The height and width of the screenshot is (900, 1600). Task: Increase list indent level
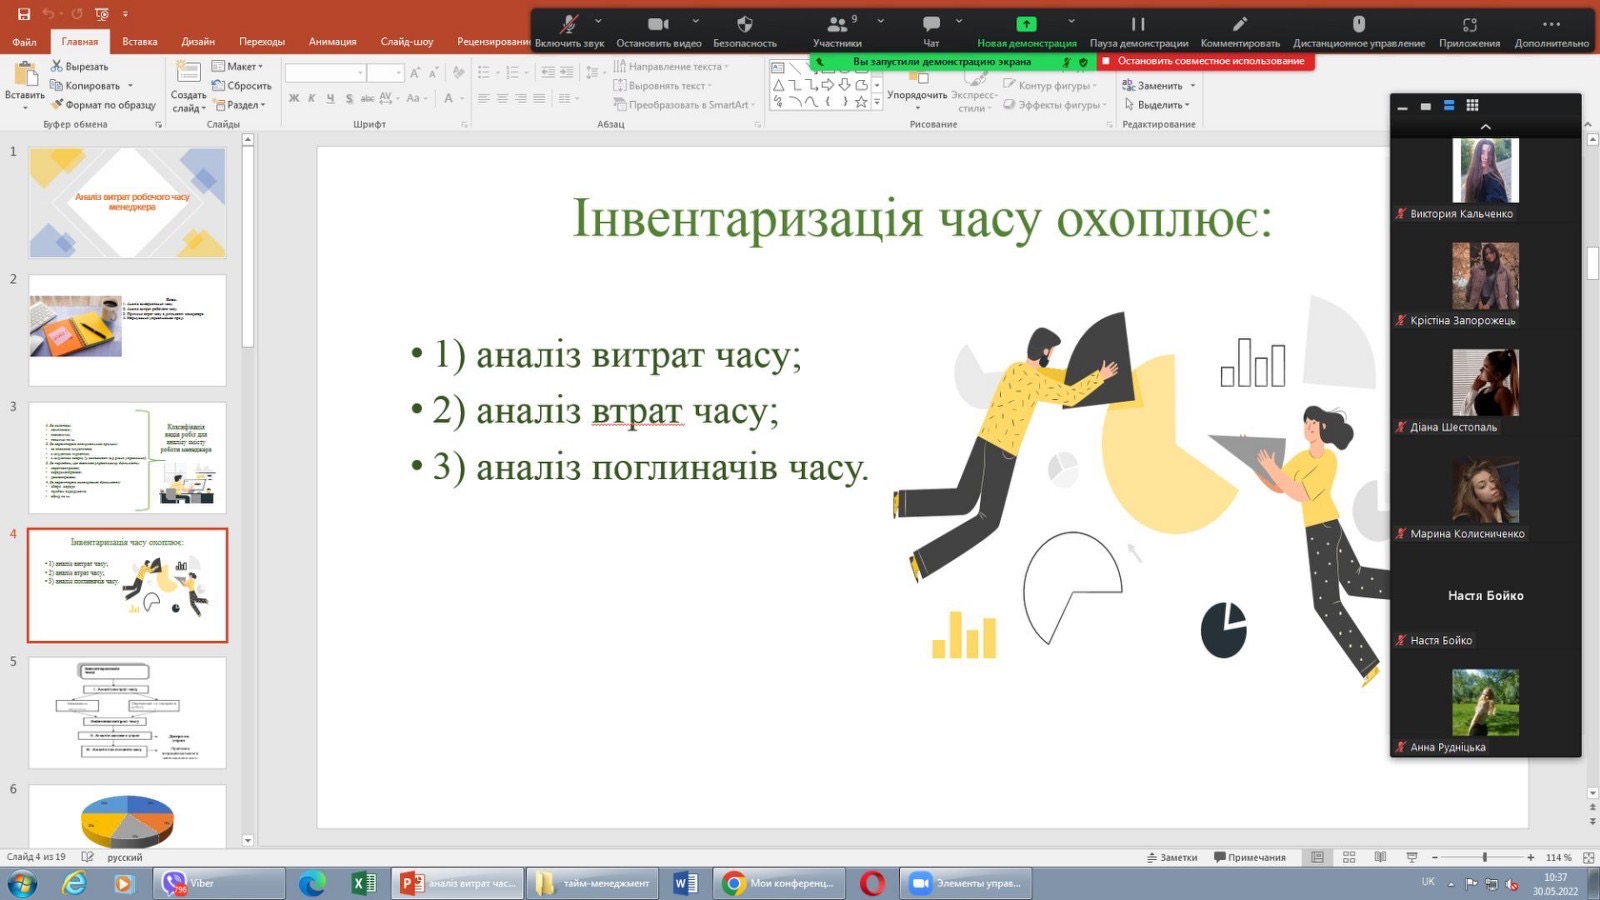click(x=567, y=72)
